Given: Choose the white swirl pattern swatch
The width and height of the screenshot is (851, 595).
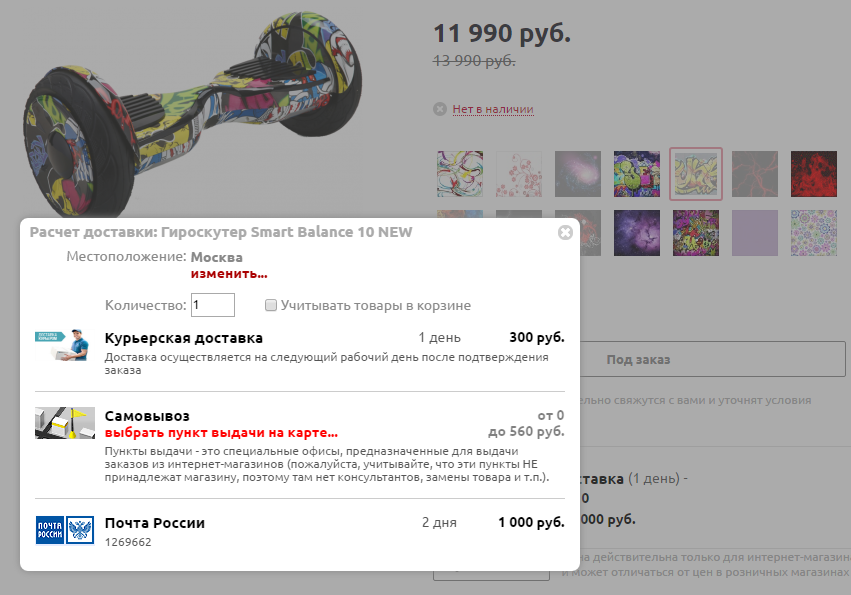Looking at the screenshot, I should pos(460,174).
